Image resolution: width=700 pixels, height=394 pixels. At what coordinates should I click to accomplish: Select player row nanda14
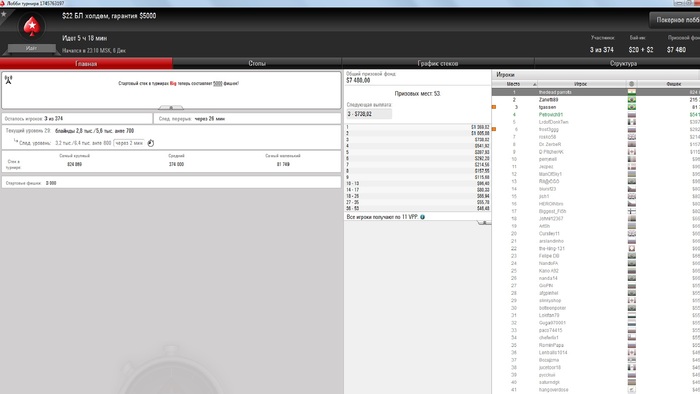click(x=596, y=278)
